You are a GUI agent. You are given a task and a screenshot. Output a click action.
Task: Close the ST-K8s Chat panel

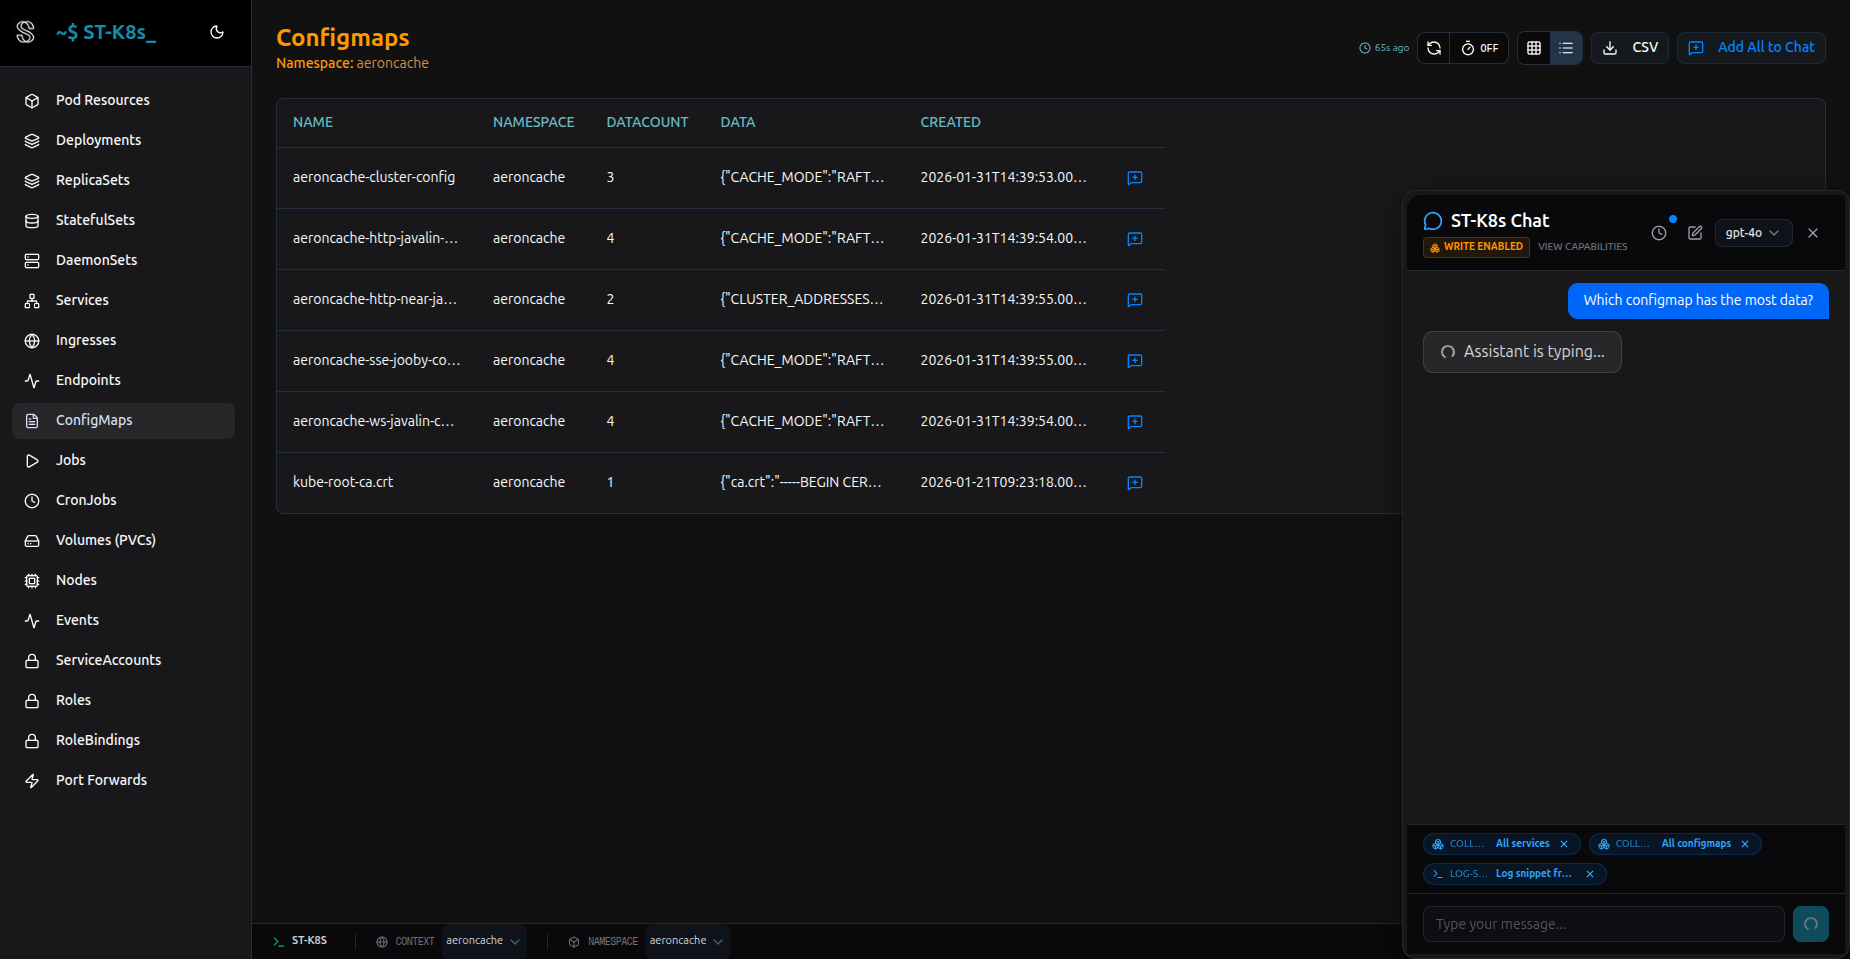pyautogui.click(x=1813, y=233)
